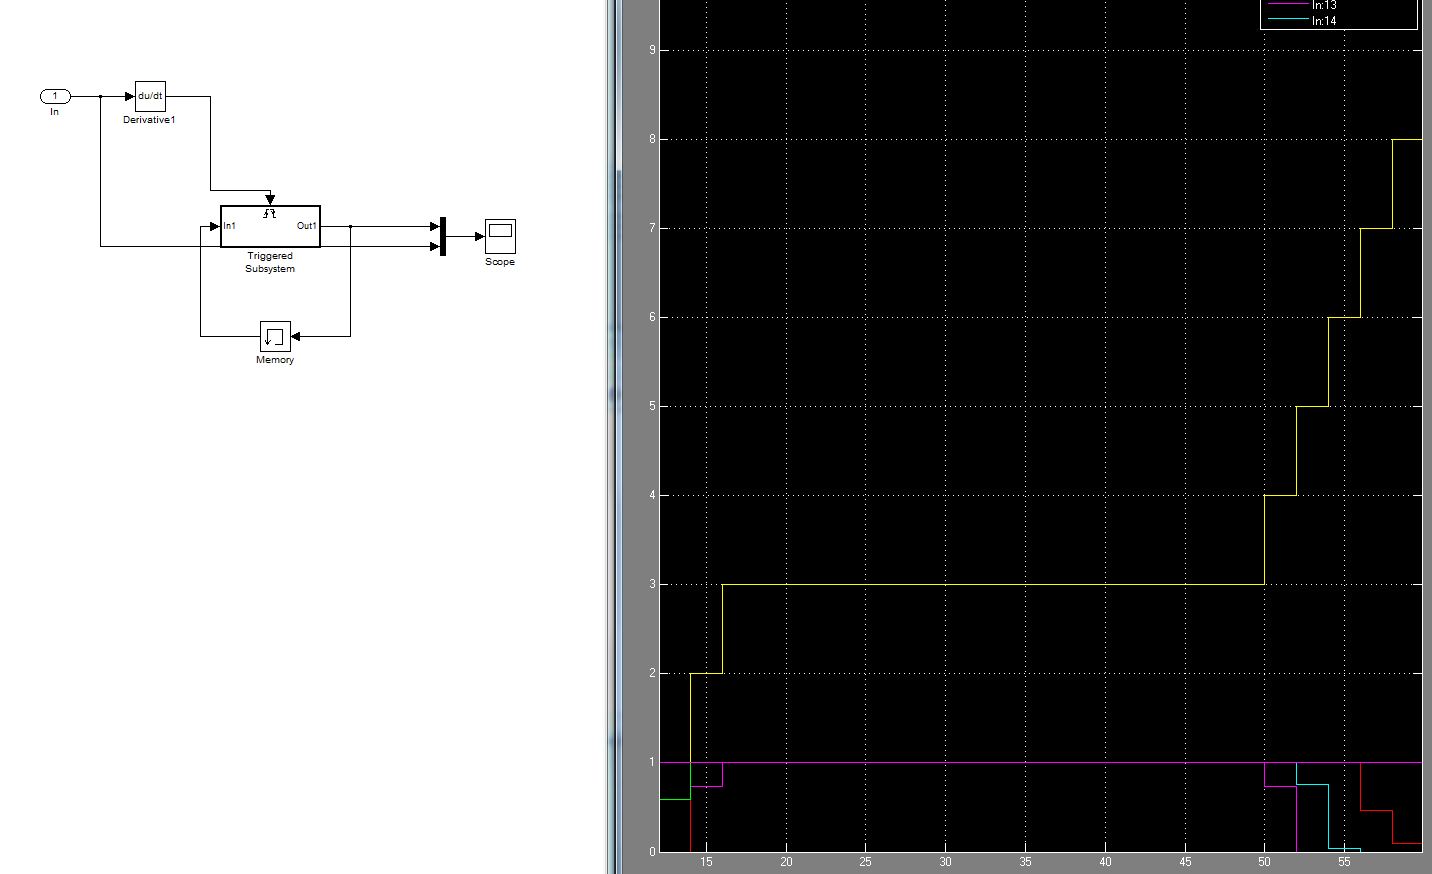Select the Derivative1 du/dt block
The image size is (1432, 874).
150,96
